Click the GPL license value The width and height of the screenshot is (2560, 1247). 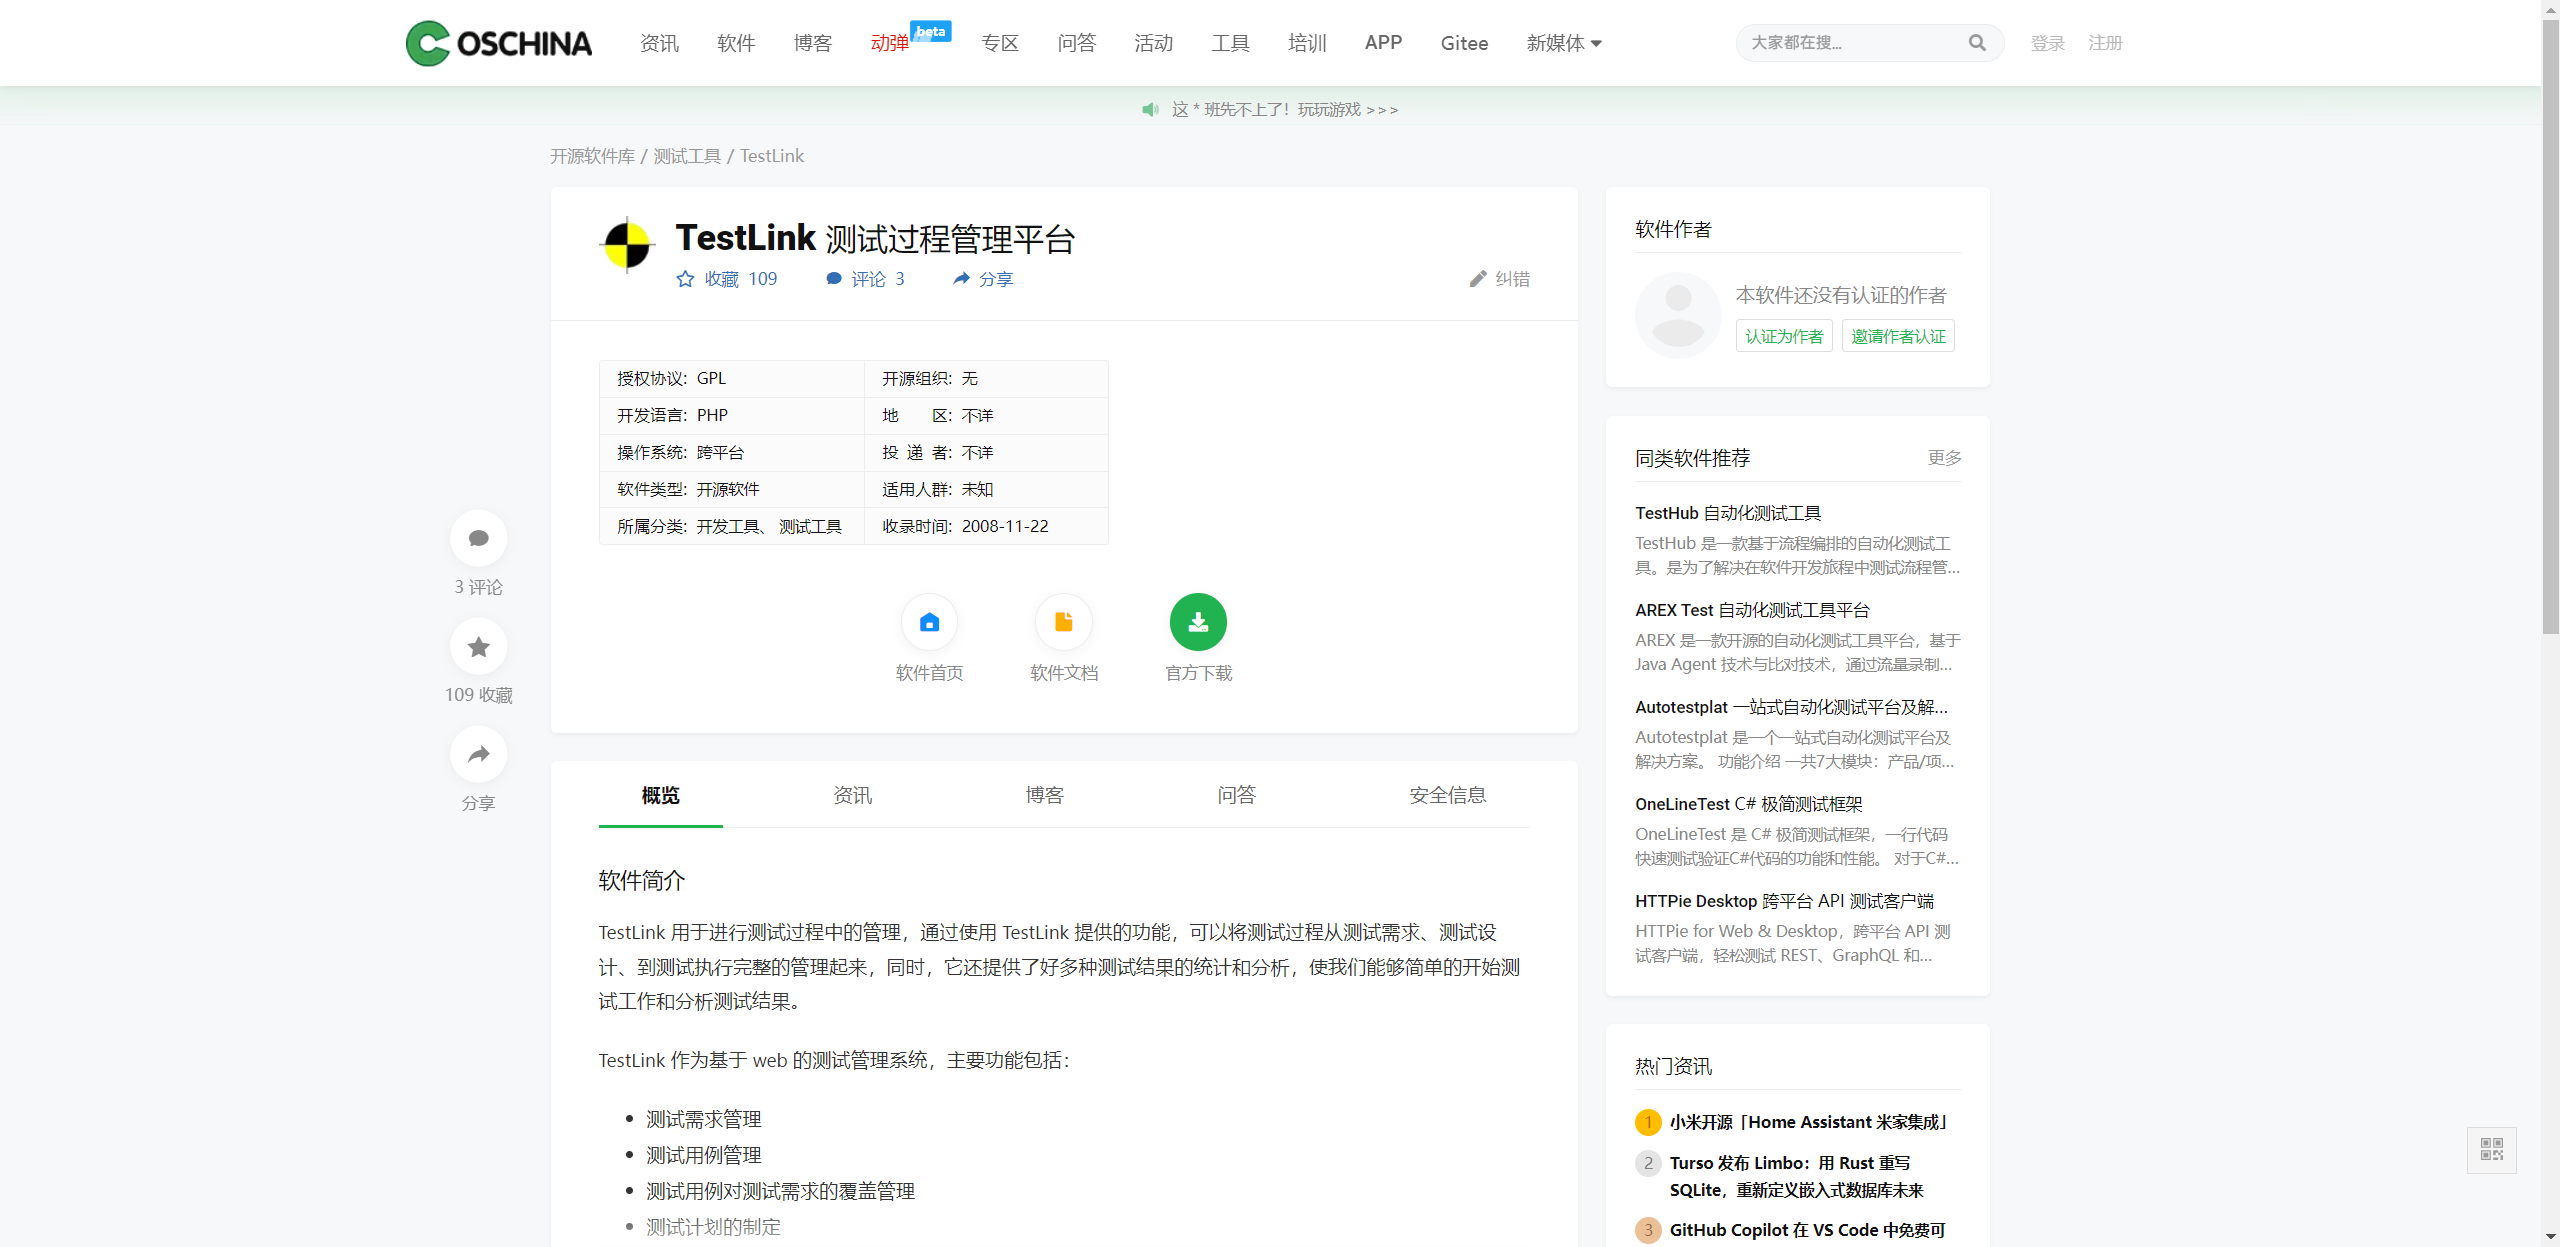(711, 378)
